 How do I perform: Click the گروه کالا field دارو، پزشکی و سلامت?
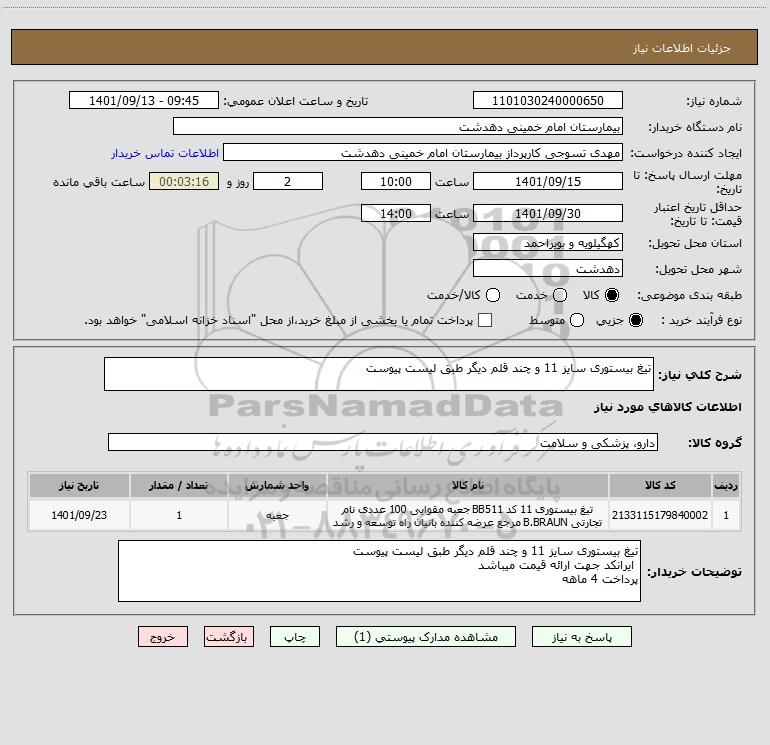[383, 442]
